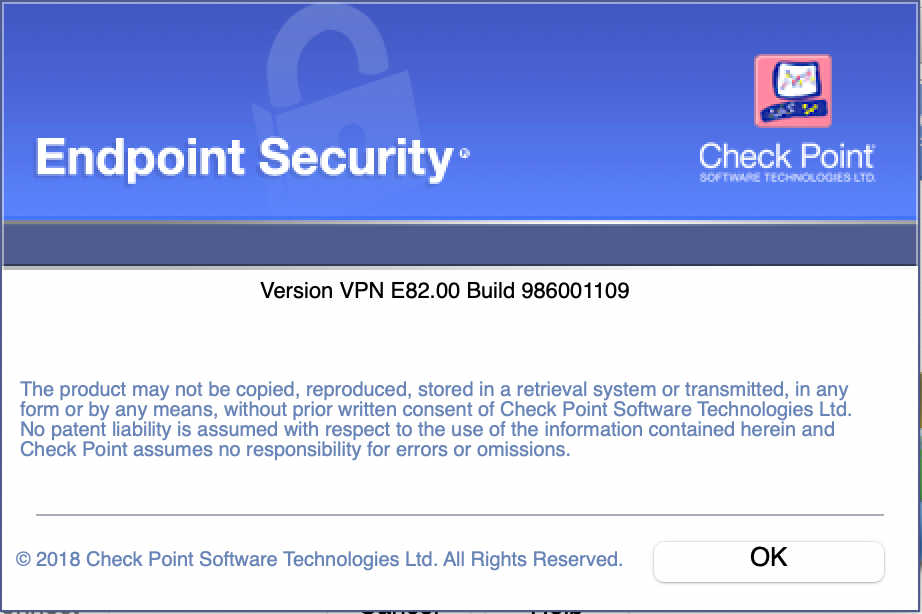Click the Software Technologies Ltd. tagline

tap(787, 178)
